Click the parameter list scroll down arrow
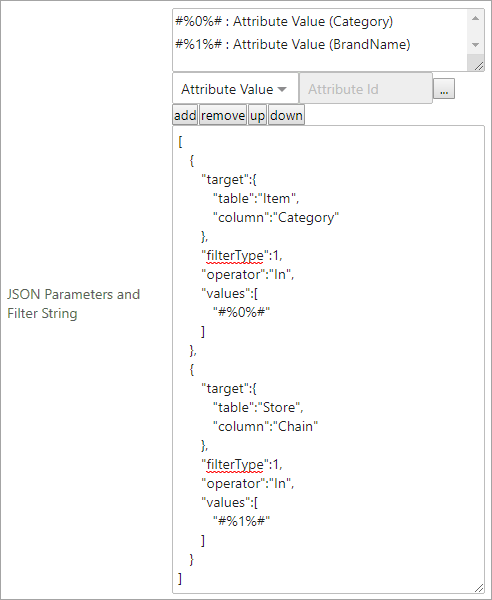Screen dimensions: 492x600 476,45
